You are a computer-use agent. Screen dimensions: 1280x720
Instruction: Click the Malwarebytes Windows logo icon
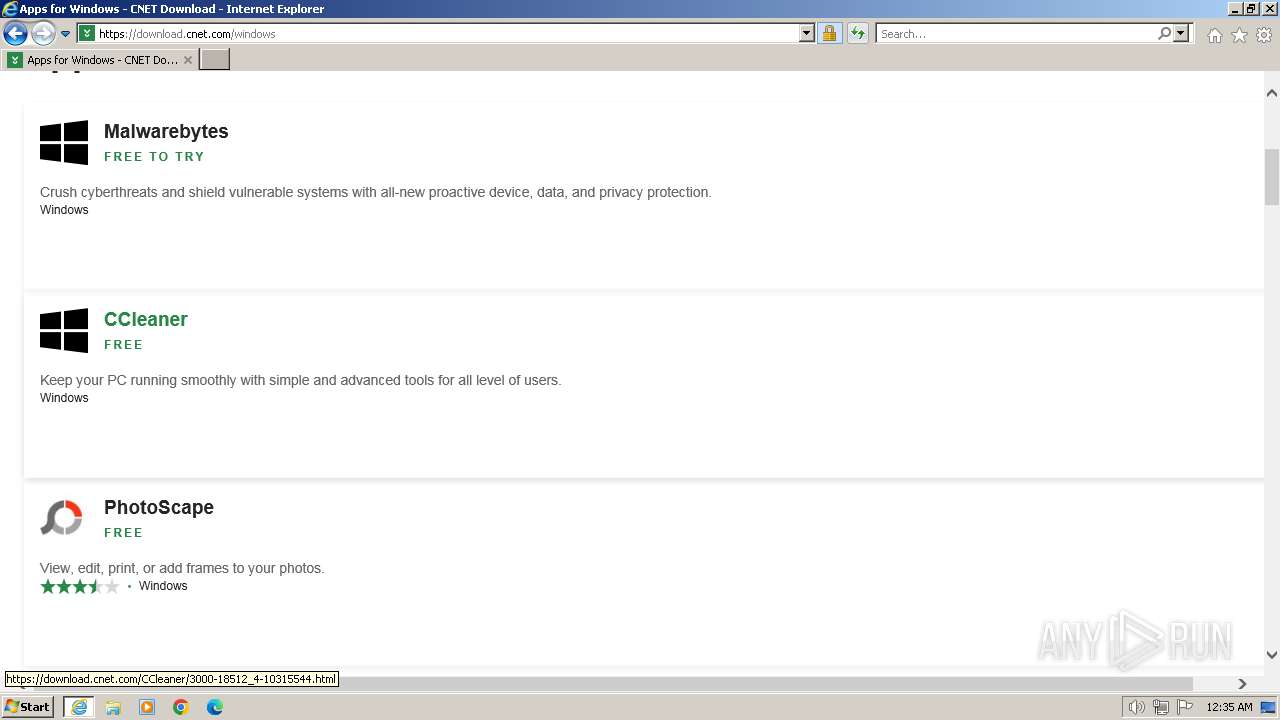point(64,142)
